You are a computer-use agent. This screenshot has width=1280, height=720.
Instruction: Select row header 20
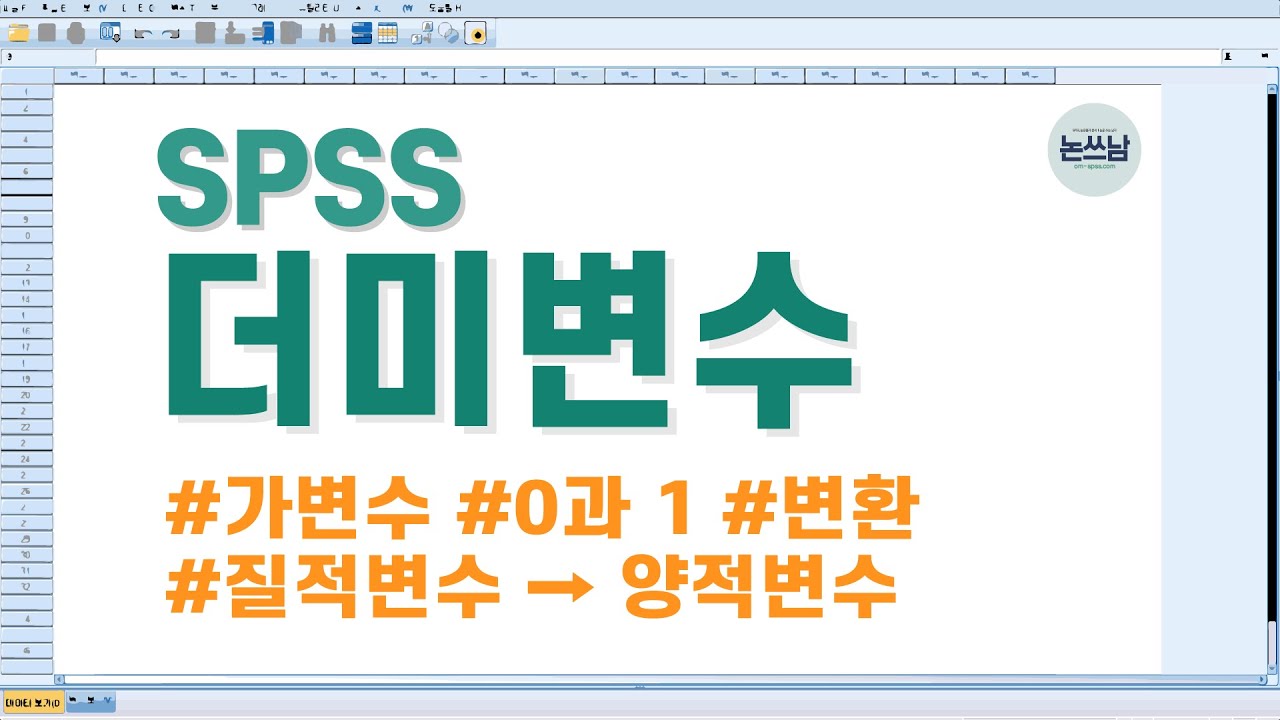coord(26,395)
